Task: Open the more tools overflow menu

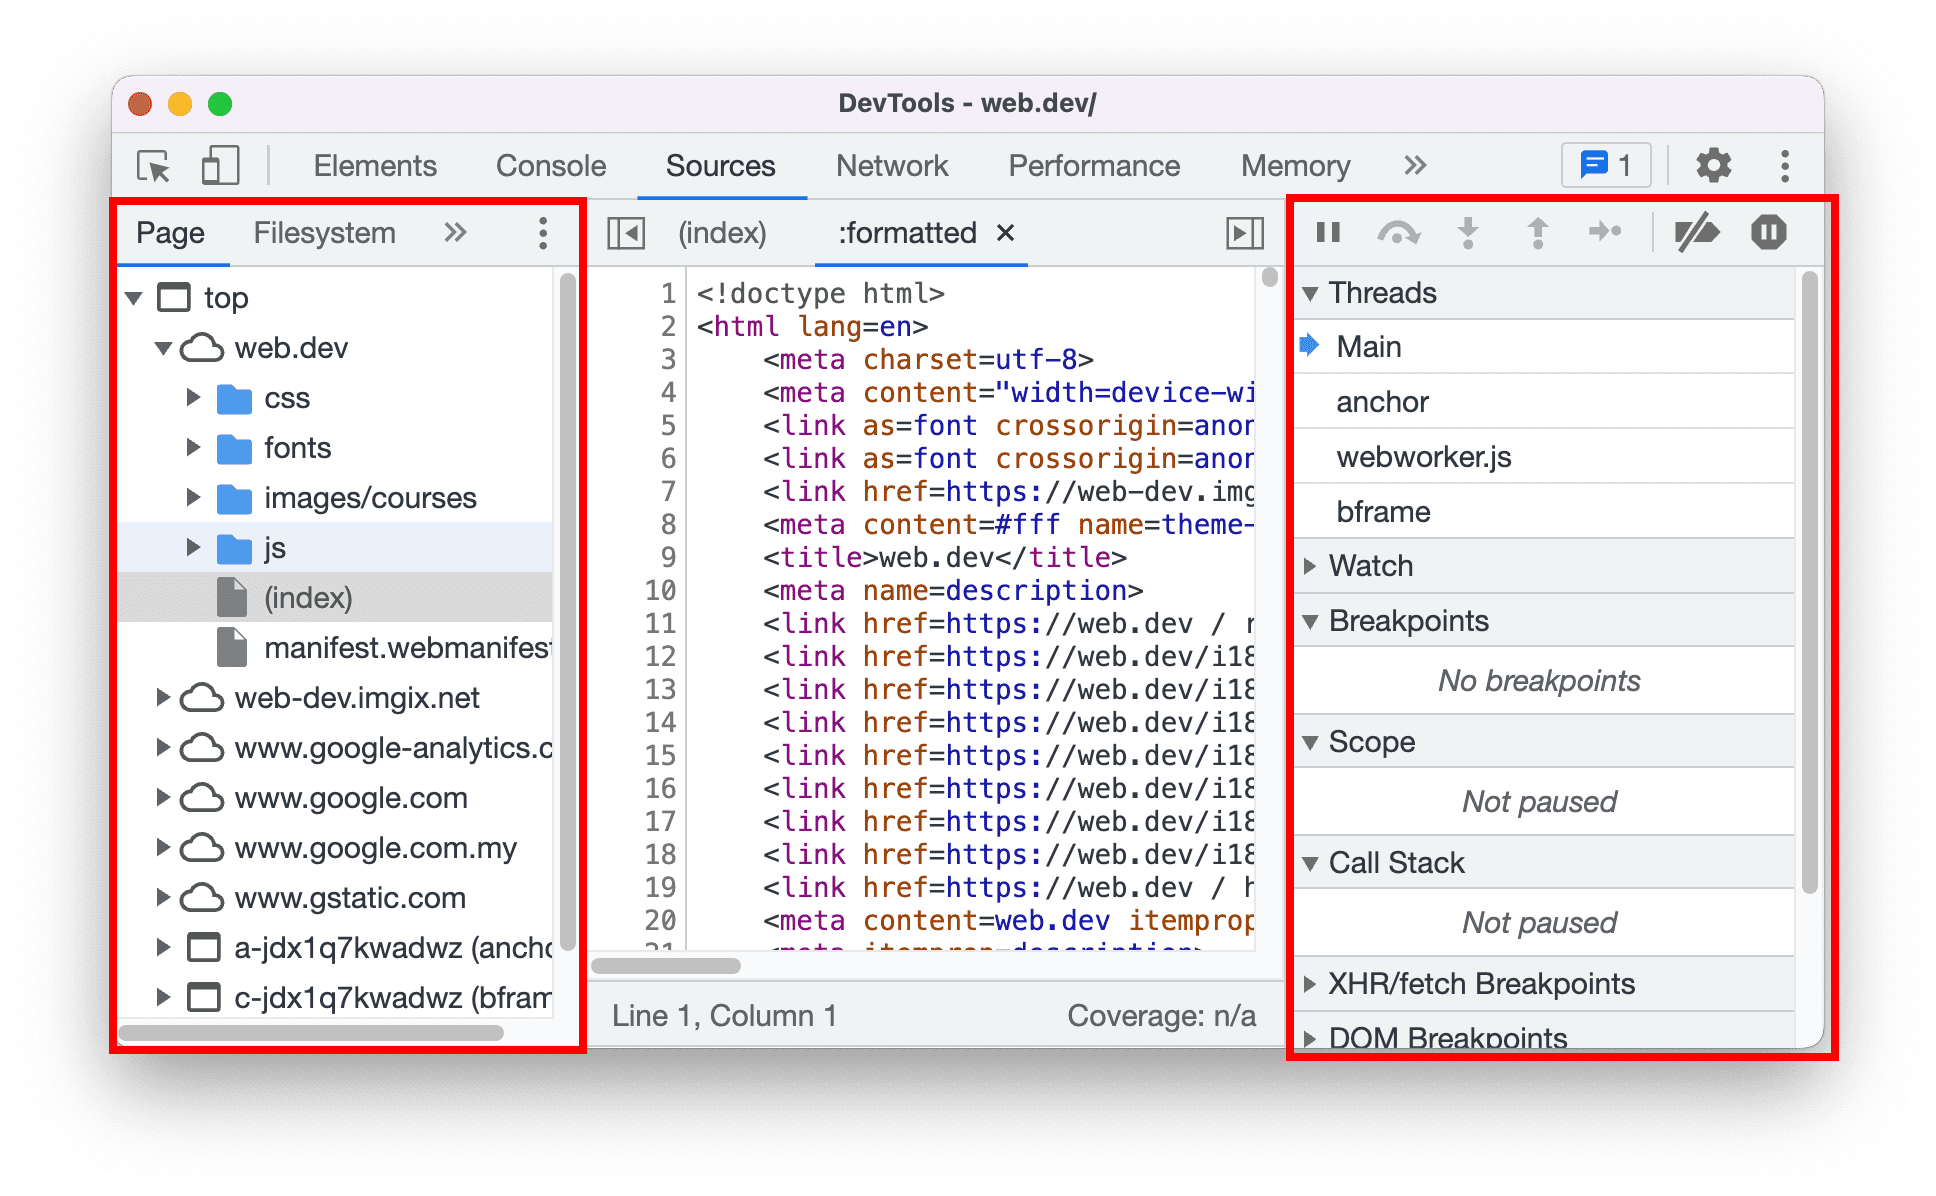Action: pos(1409,163)
